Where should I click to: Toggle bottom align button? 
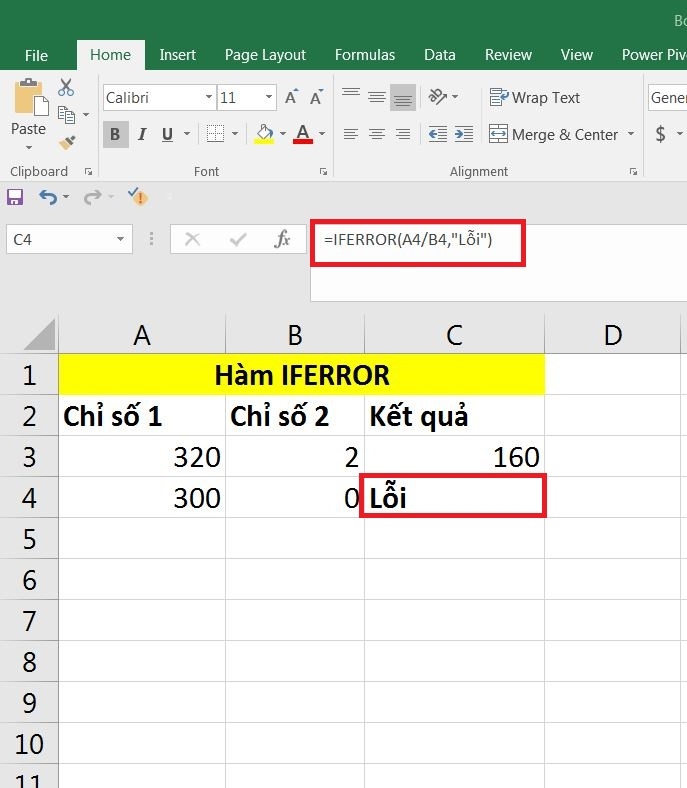coord(403,96)
